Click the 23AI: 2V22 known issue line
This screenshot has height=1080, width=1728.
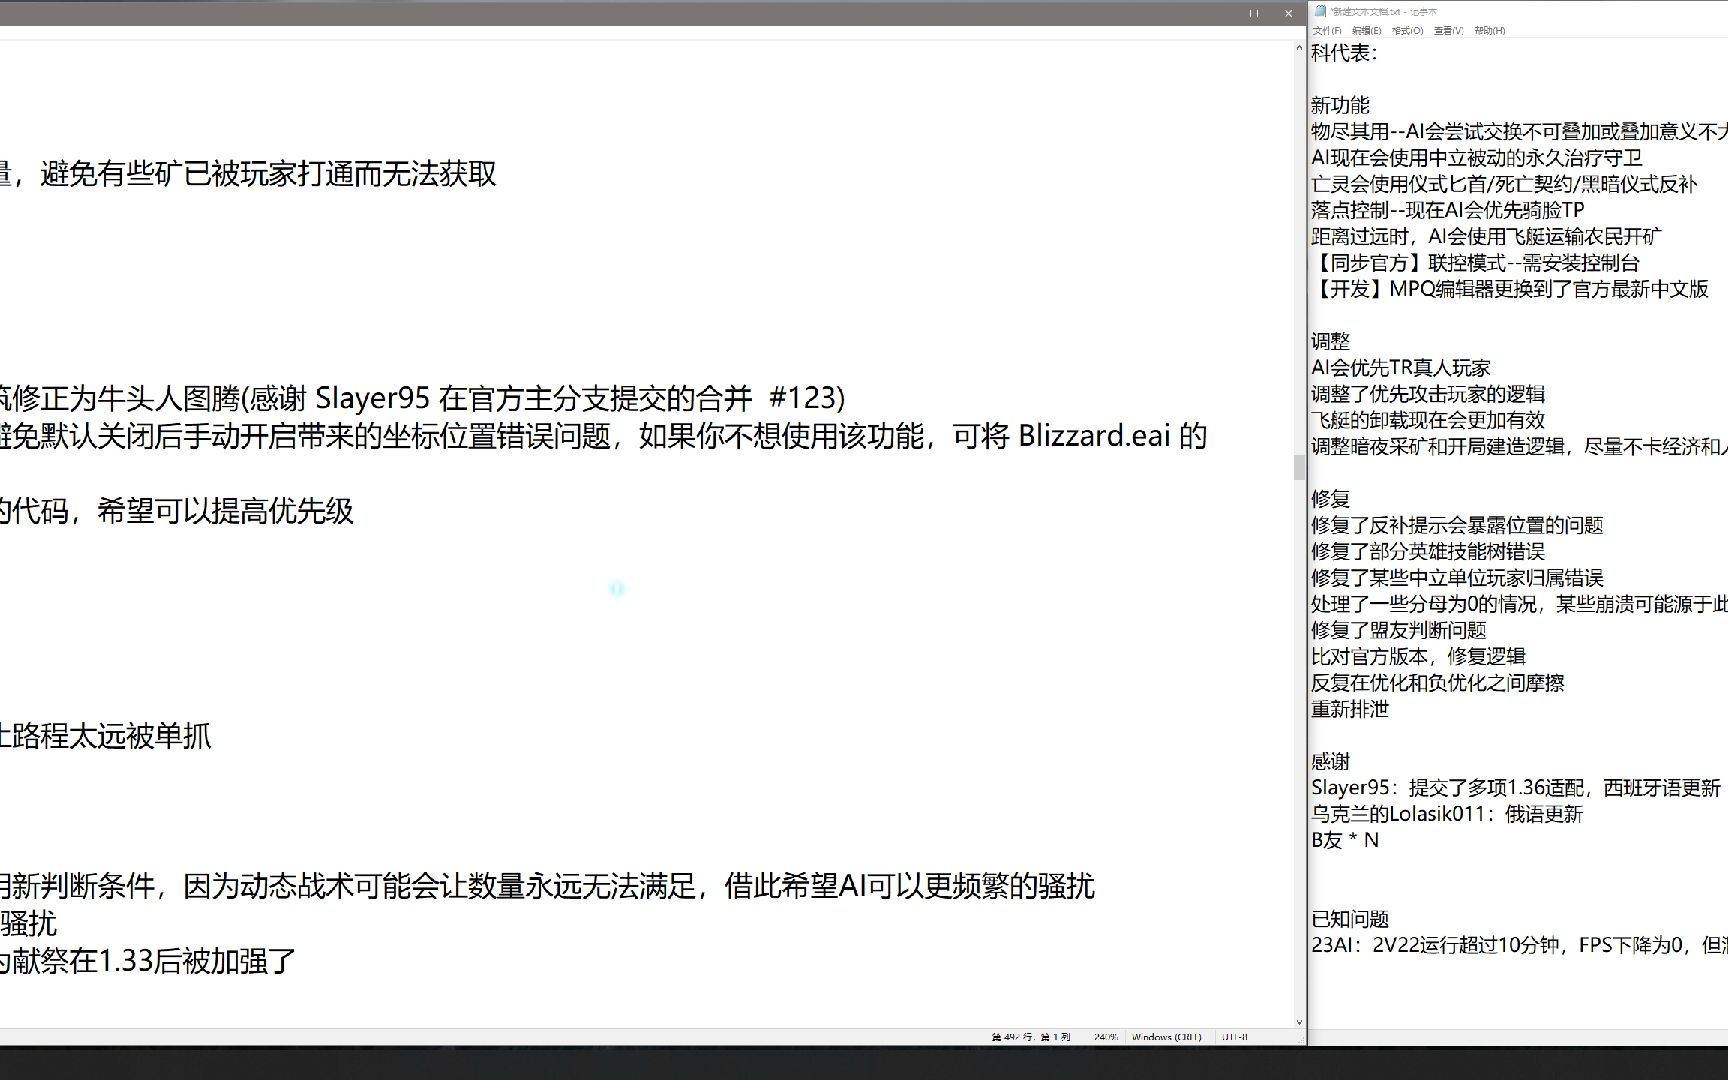point(1519,945)
